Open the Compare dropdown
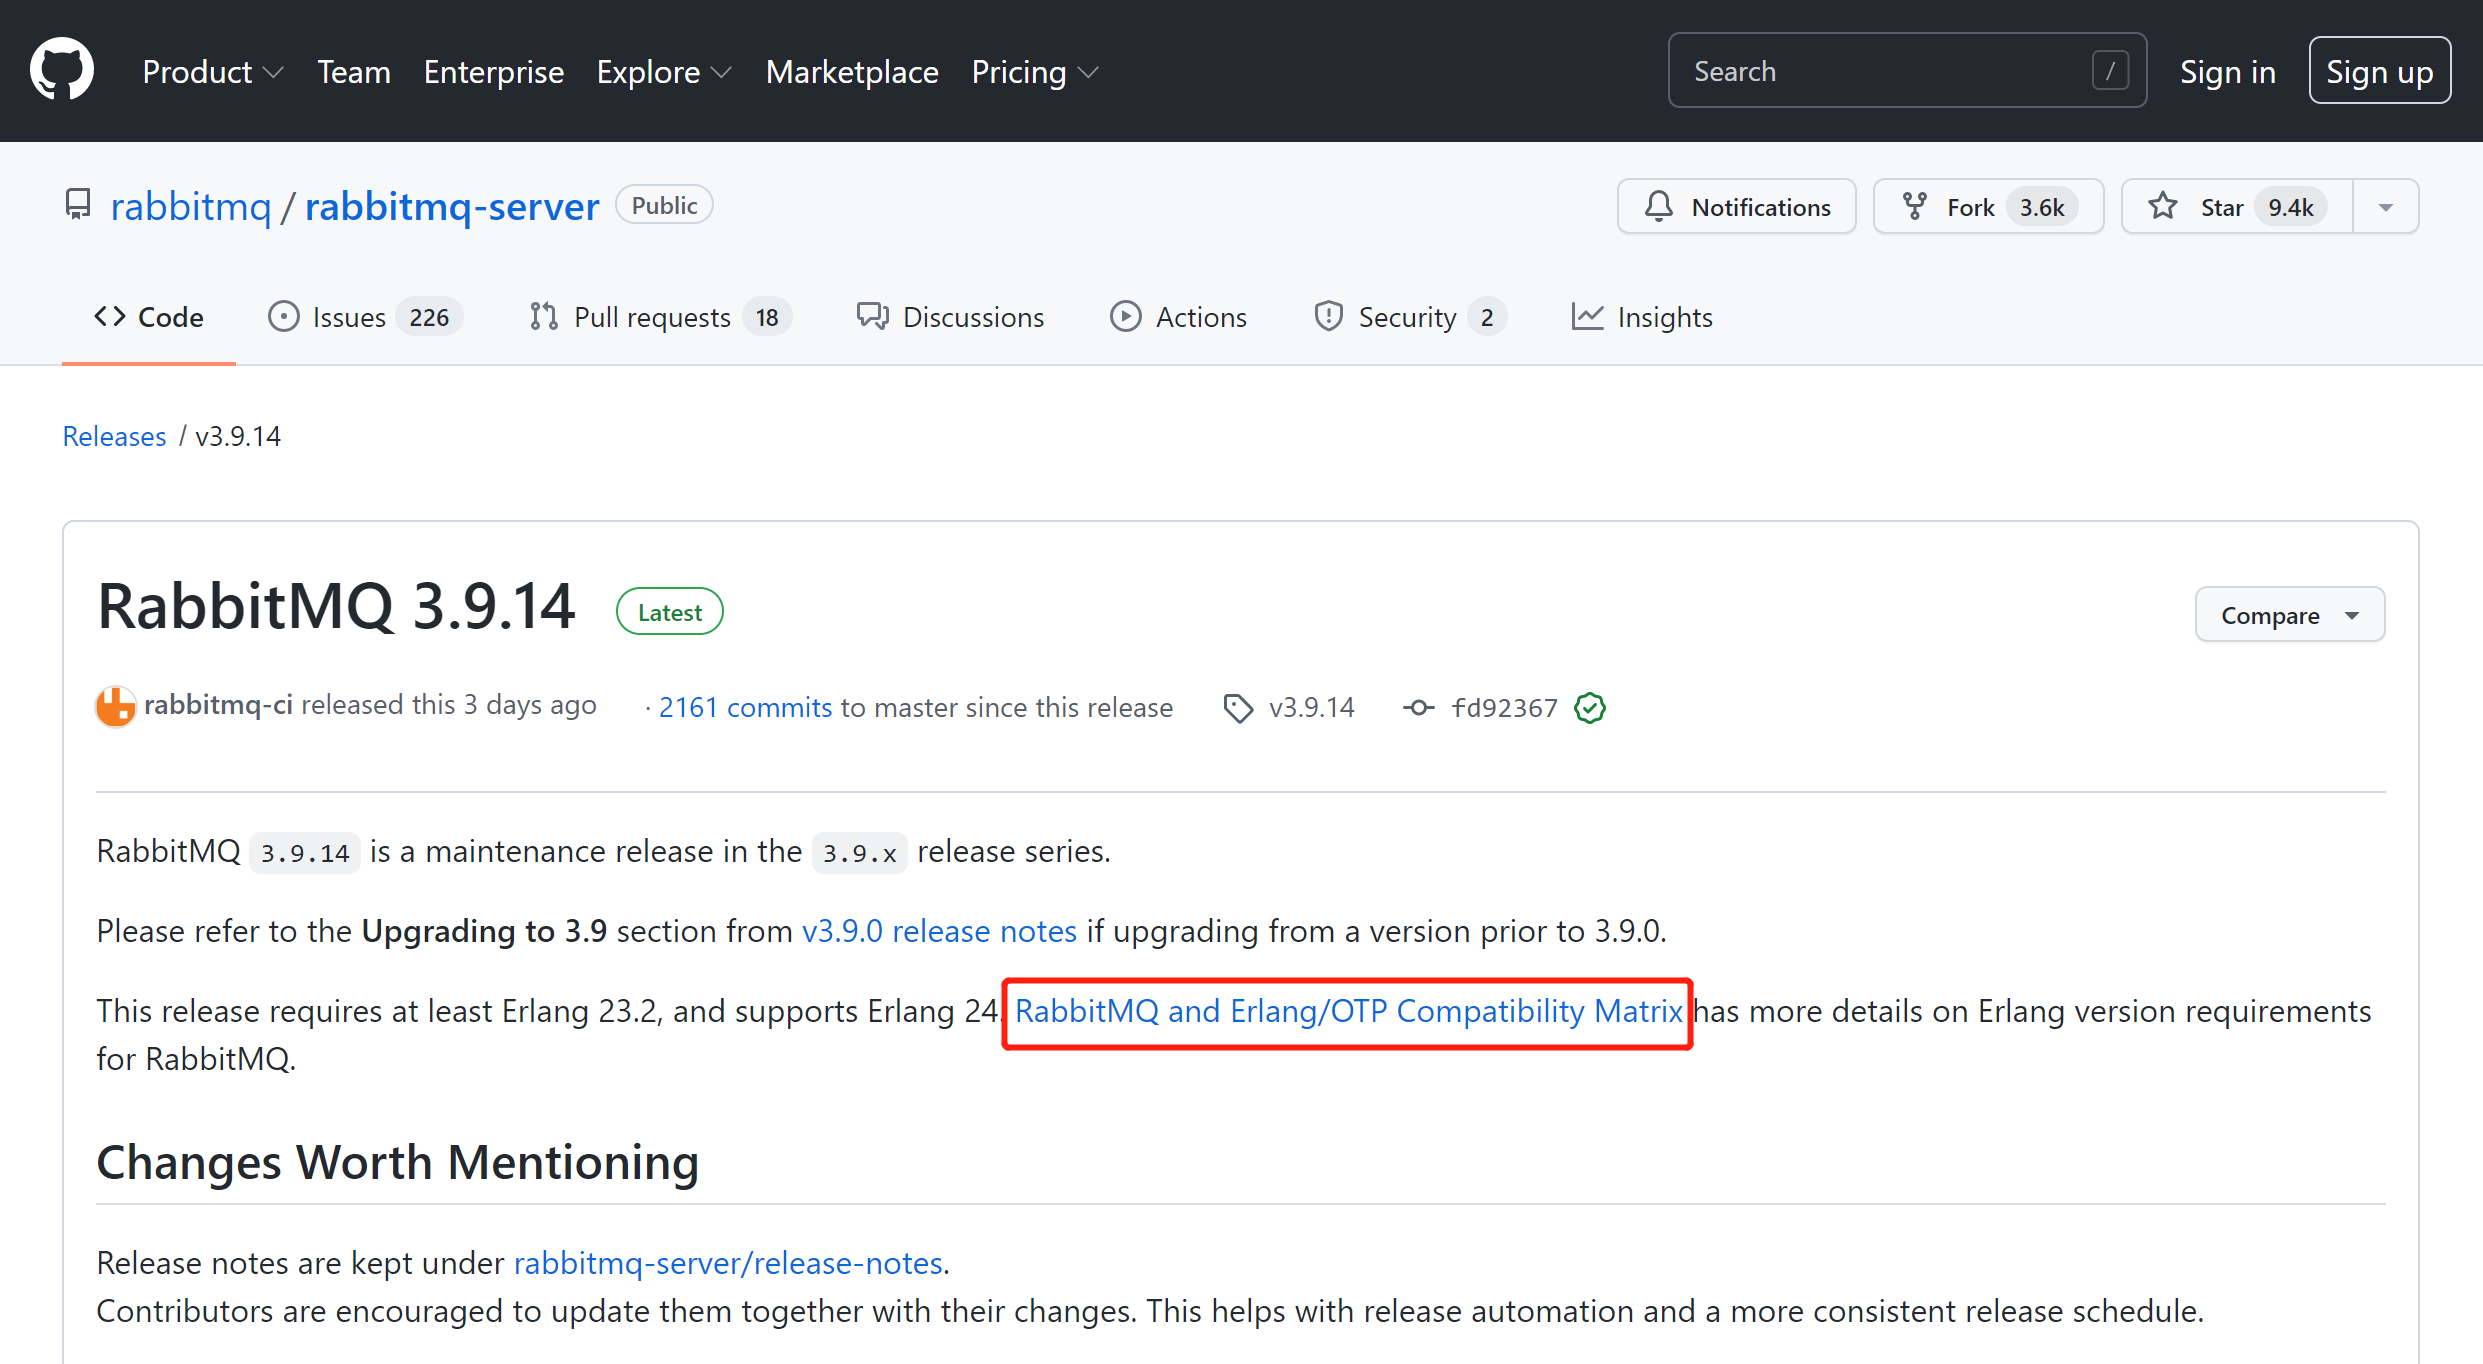 [2290, 615]
